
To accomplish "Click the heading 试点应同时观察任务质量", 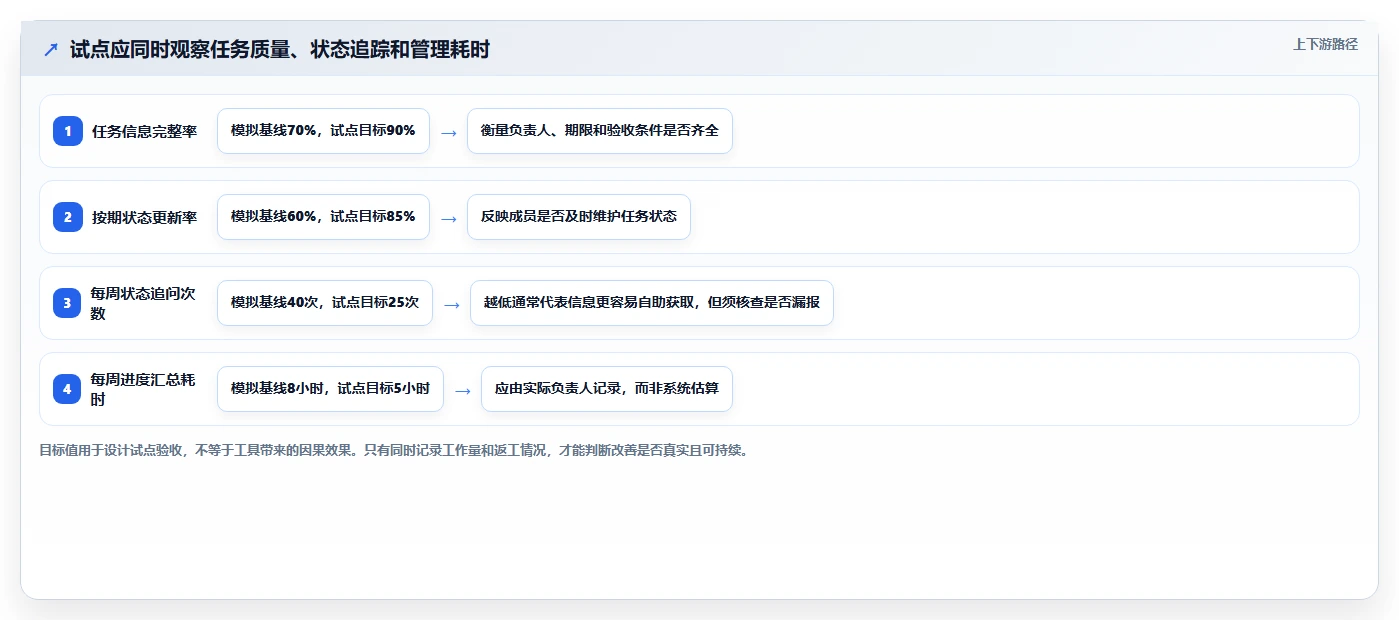I will [280, 49].
